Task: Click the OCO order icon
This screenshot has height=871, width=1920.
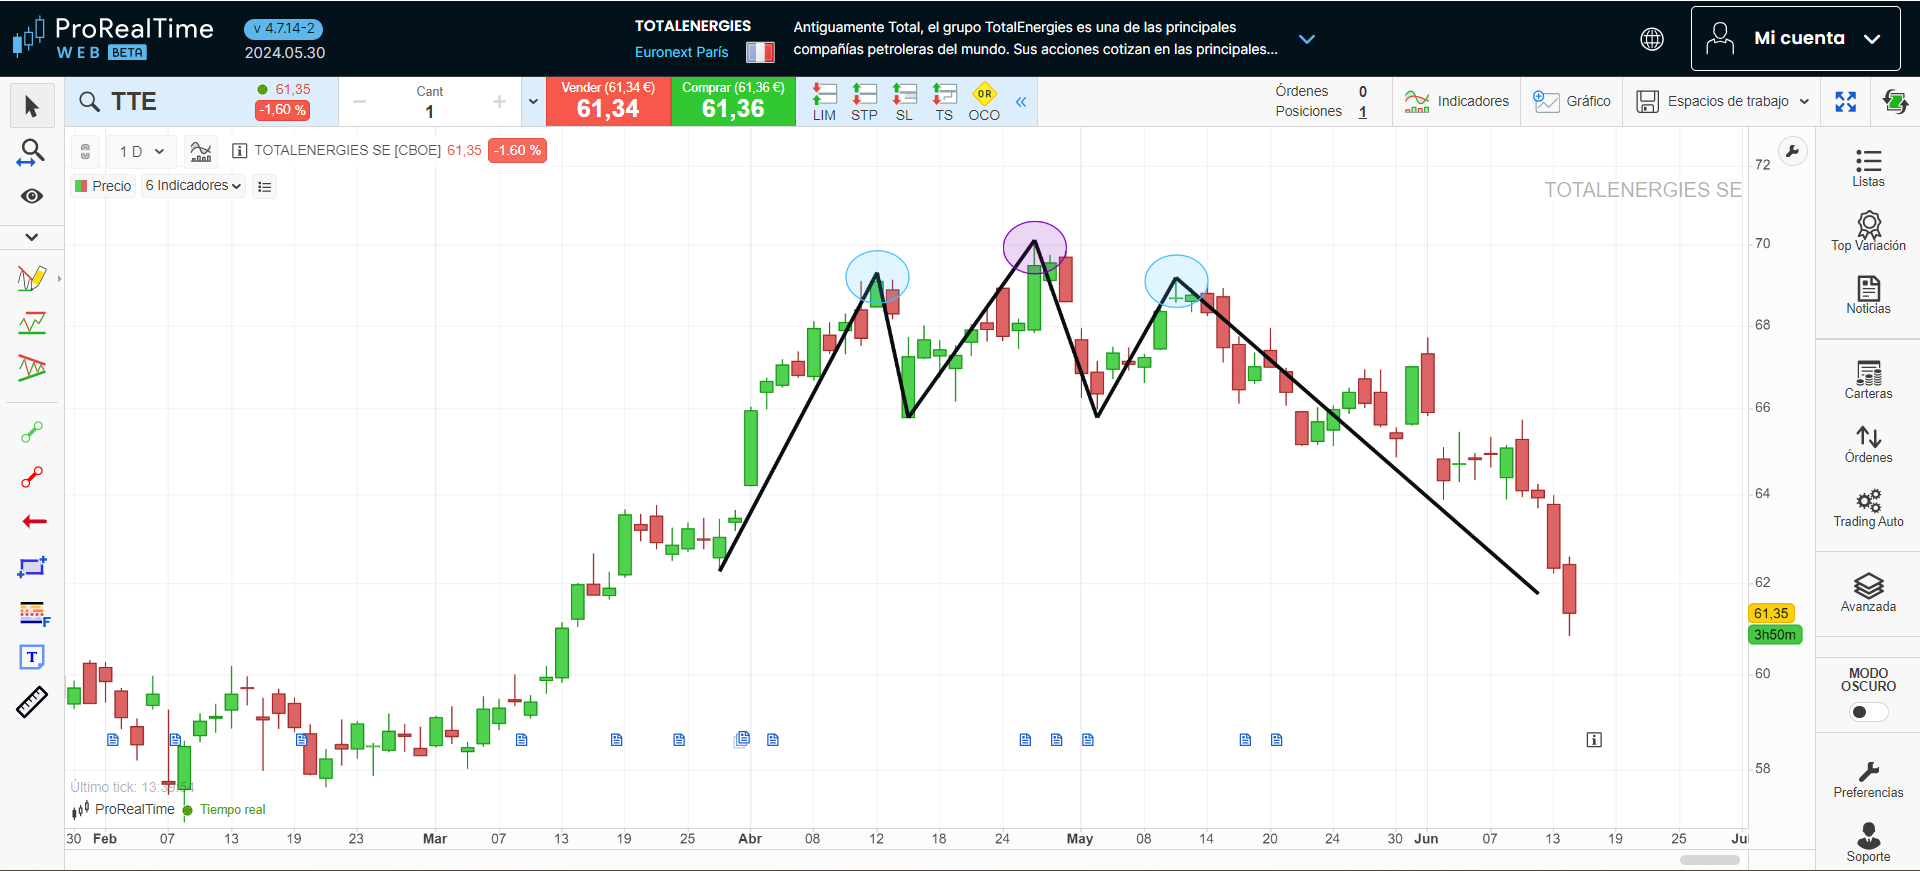Action: click(984, 102)
